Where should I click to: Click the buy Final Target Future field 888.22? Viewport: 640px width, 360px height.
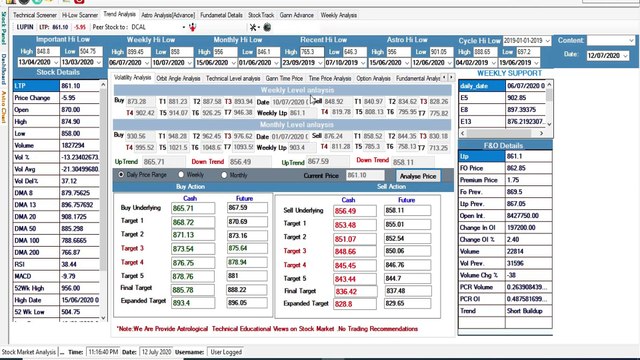[x=247, y=290]
